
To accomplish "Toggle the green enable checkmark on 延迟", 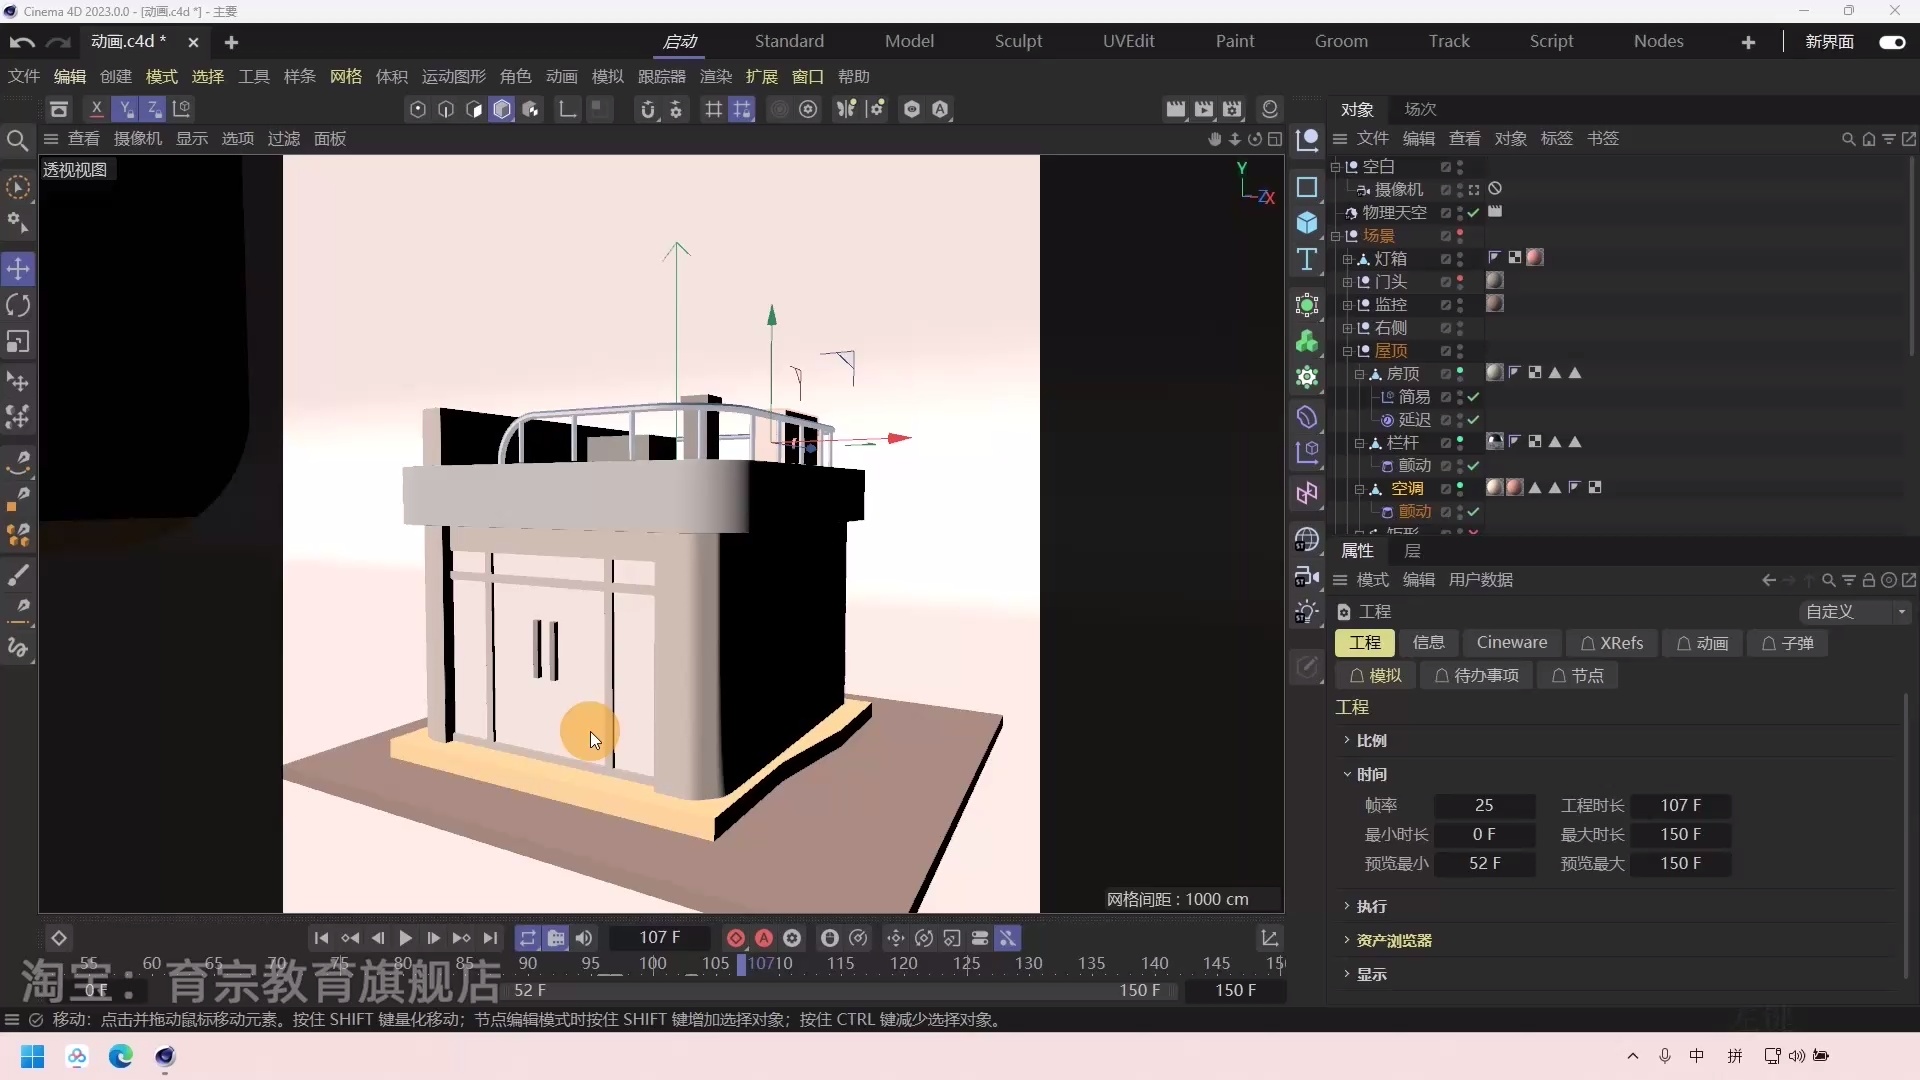I will [1474, 420].
